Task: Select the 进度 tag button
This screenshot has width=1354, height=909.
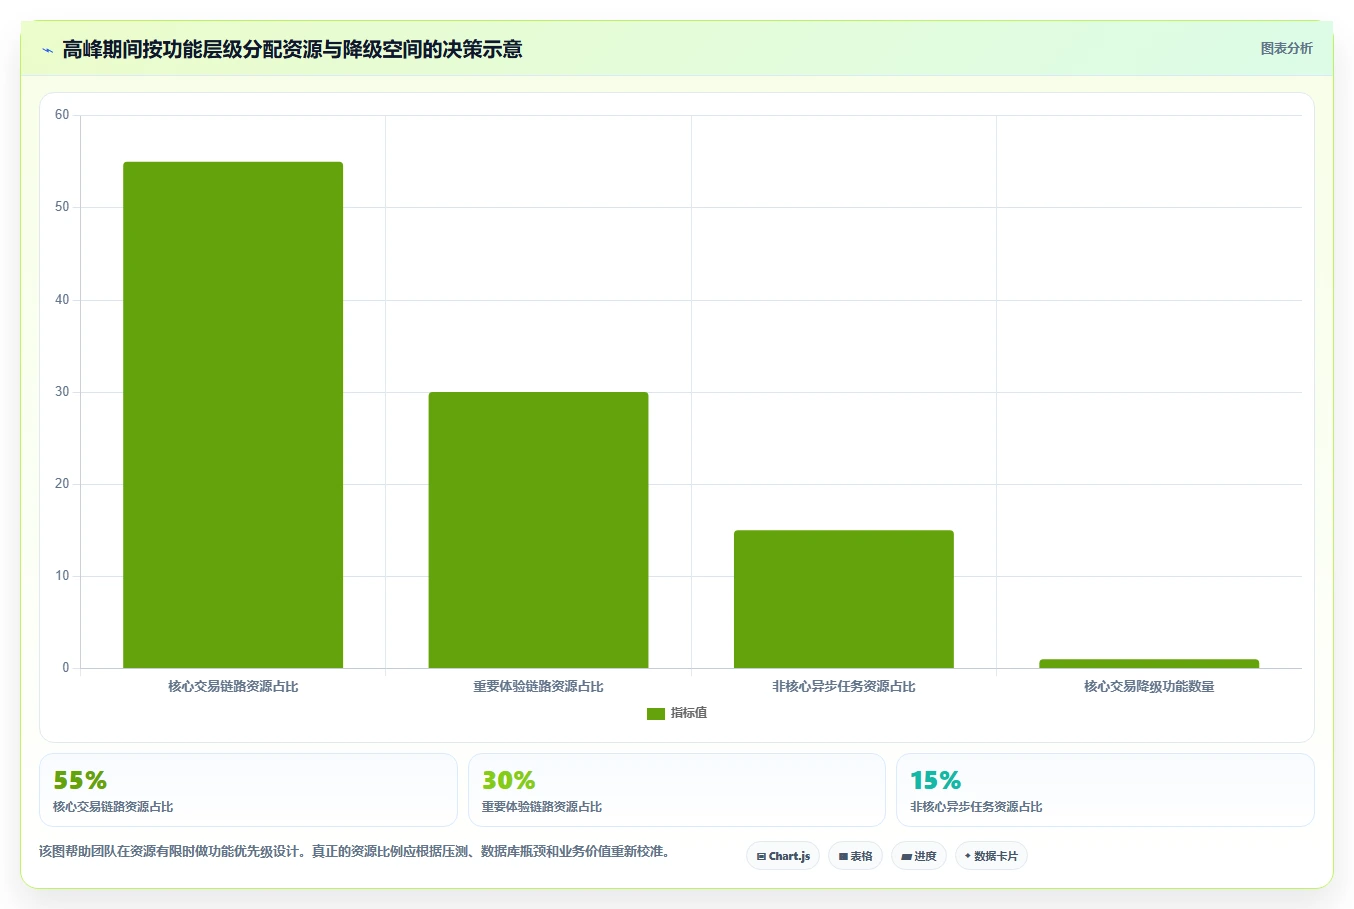Action: (x=919, y=856)
